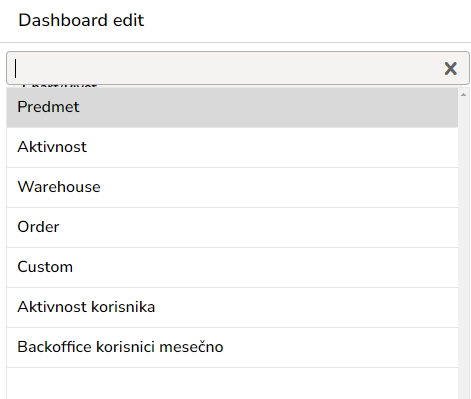The height and width of the screenshot is (399, 471).
Task: Open the Warehouse dashboard type
Action: click(232, 187)
